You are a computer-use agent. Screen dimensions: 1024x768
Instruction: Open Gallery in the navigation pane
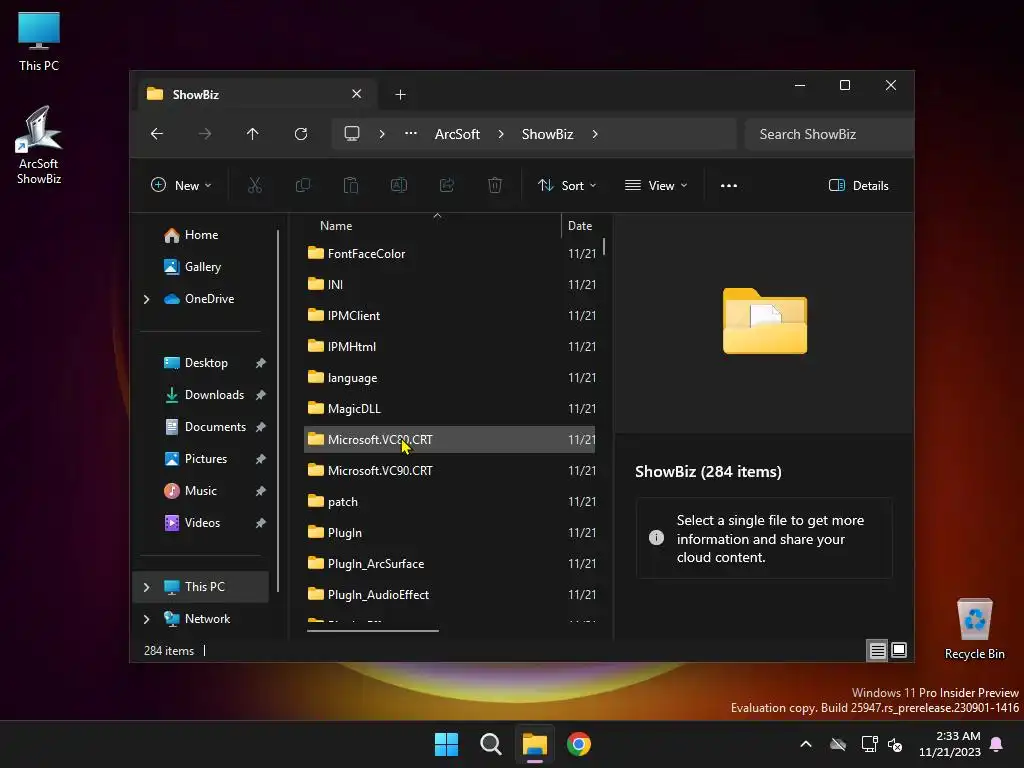point(202,267)
